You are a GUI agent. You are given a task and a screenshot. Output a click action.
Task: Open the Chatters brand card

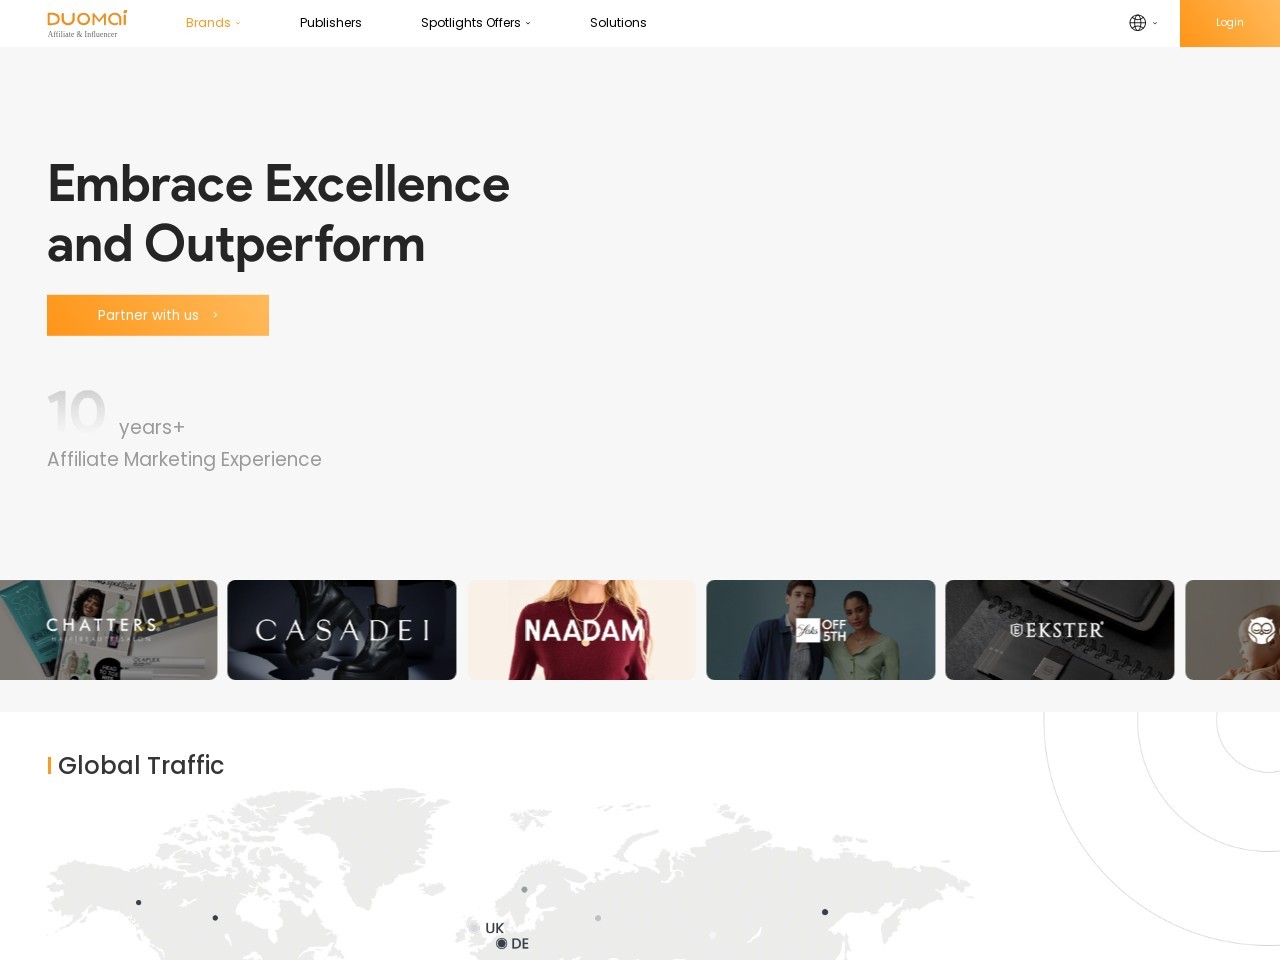(107, 630)
